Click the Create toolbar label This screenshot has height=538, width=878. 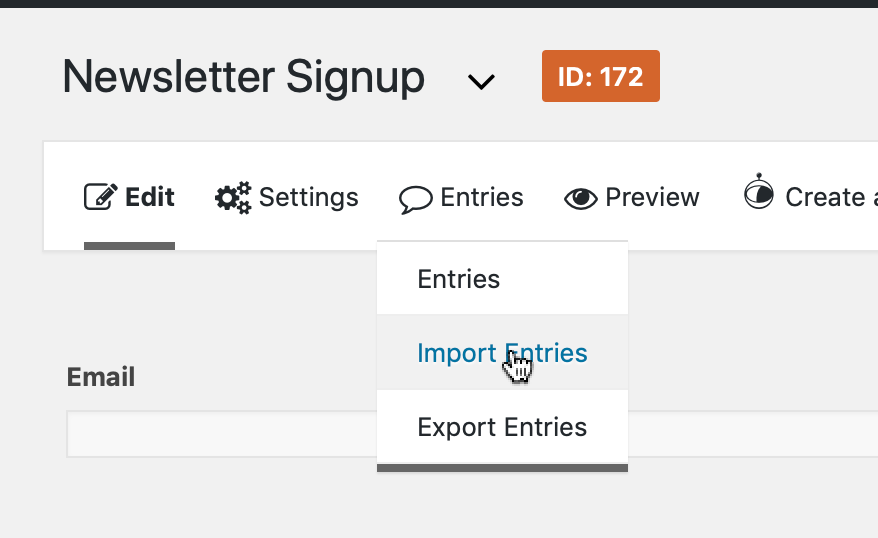[x=825, y=197]
